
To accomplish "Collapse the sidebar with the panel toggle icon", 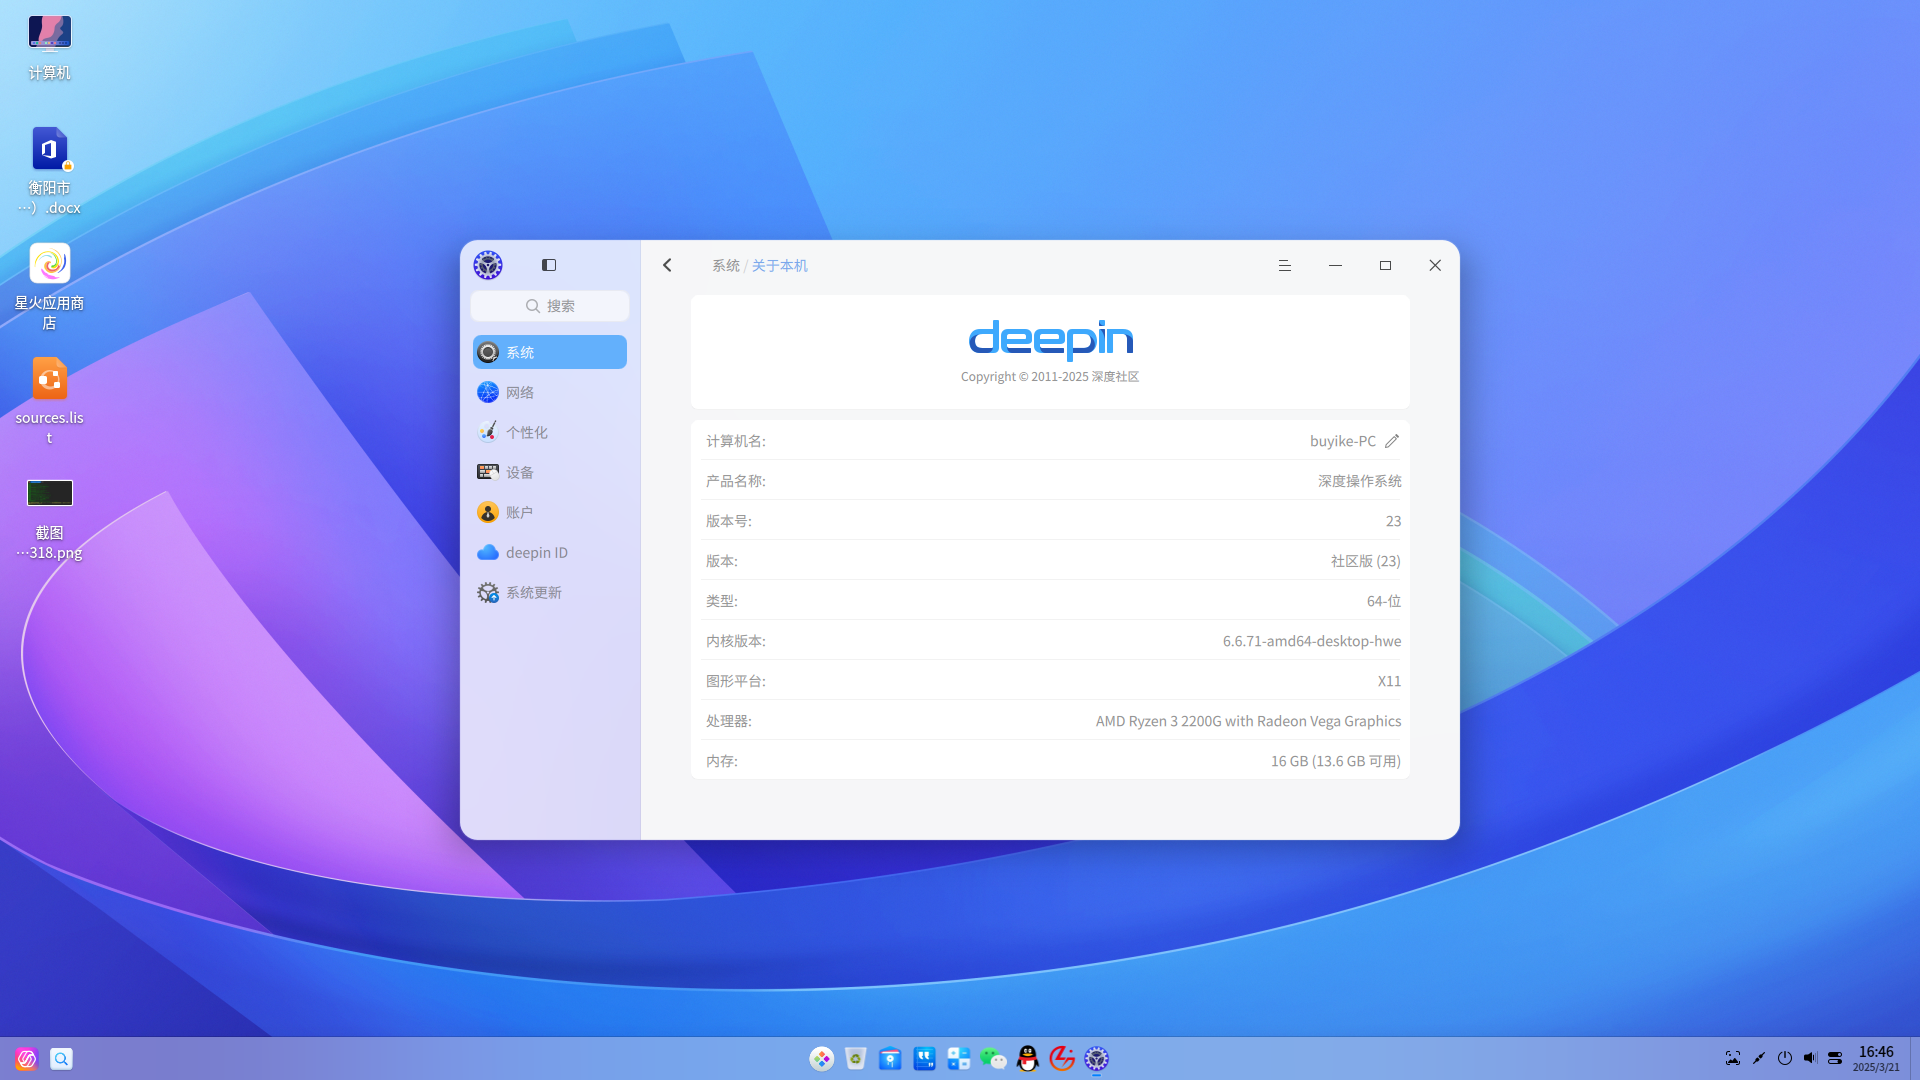I will click(549, 265).
